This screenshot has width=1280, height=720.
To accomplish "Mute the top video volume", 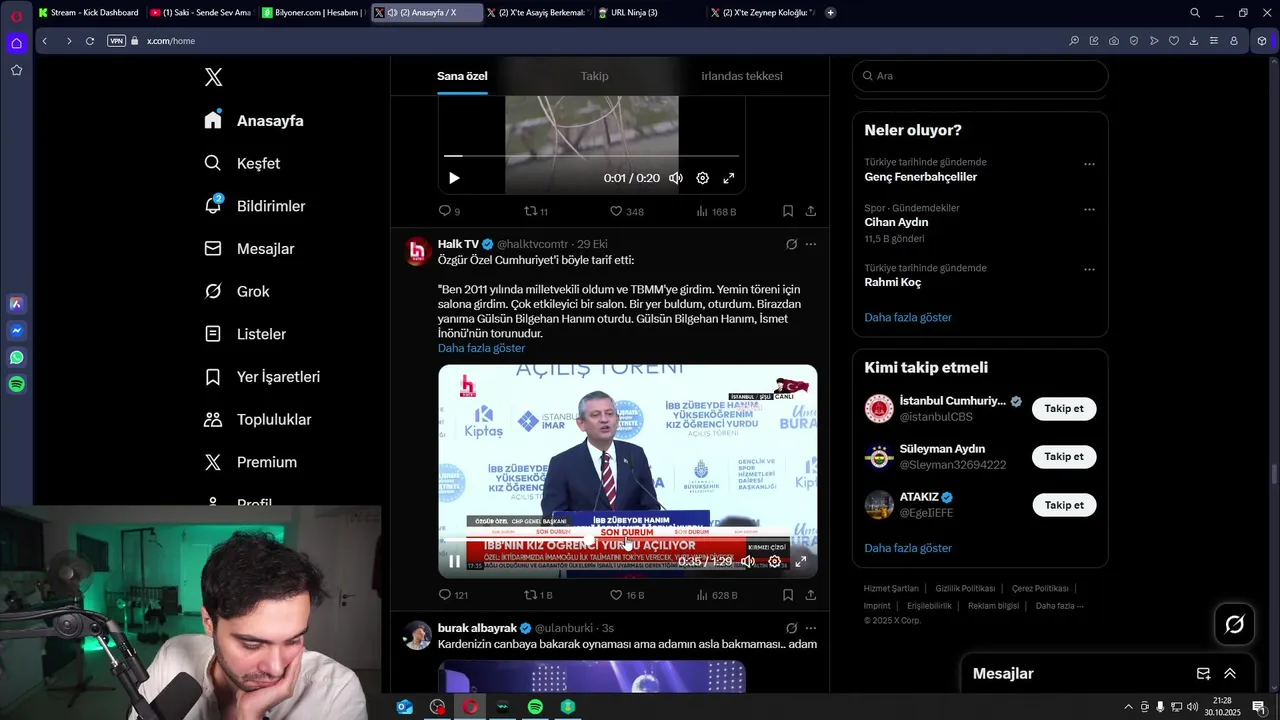I will (676, 178).
